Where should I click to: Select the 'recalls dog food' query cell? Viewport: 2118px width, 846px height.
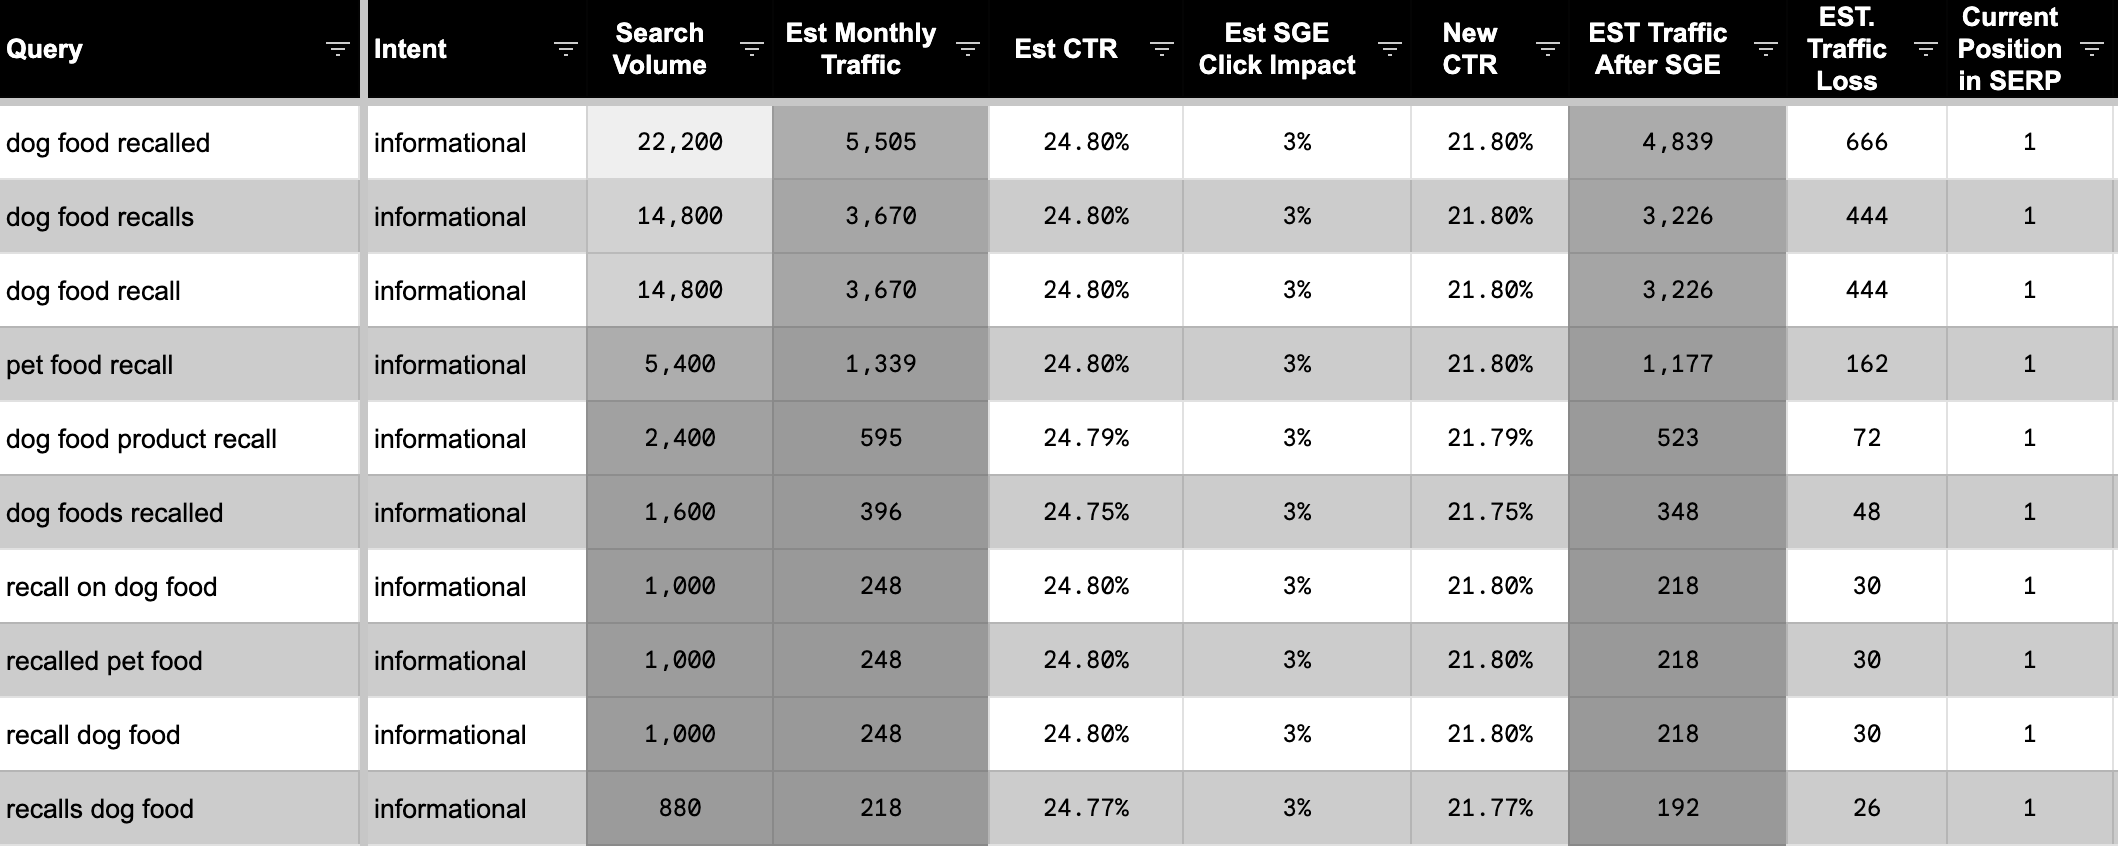(100, 809)
